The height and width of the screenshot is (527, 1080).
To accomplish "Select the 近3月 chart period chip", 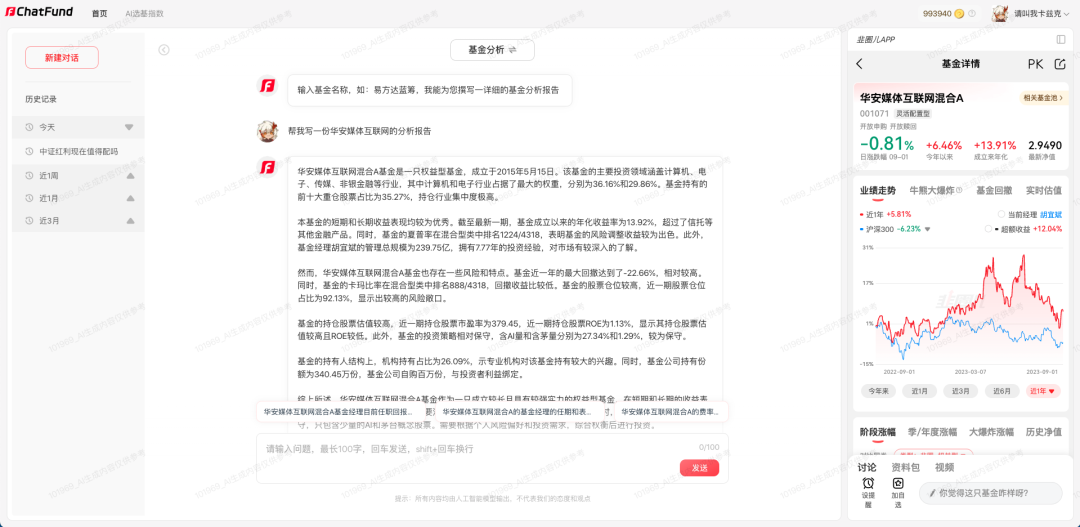I will pyautogui.click(x=961, y=391).
